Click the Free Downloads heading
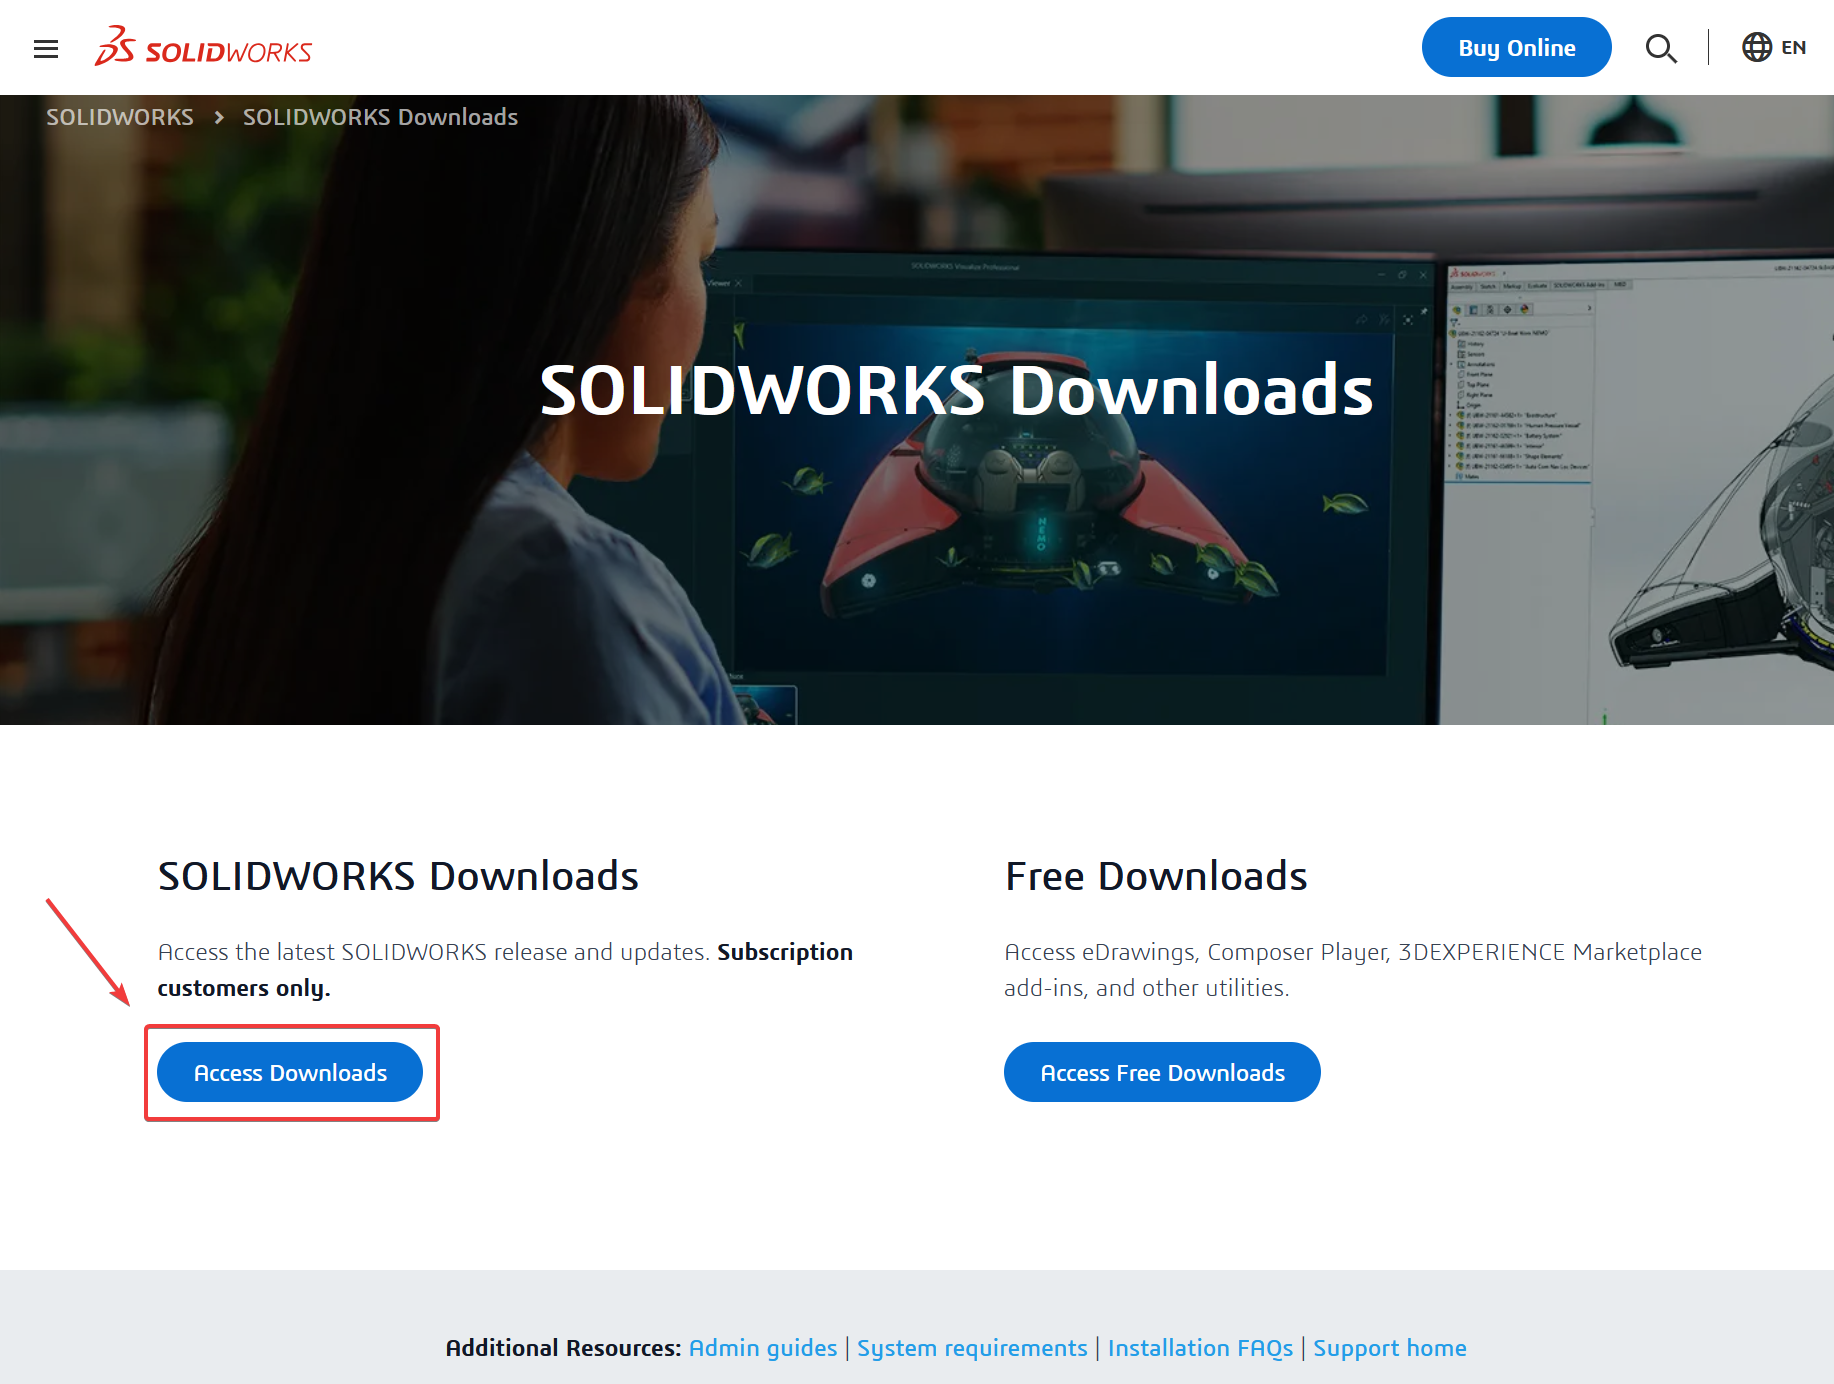This screenshot has height=1384, width=1834. (x=1156, y=876)
